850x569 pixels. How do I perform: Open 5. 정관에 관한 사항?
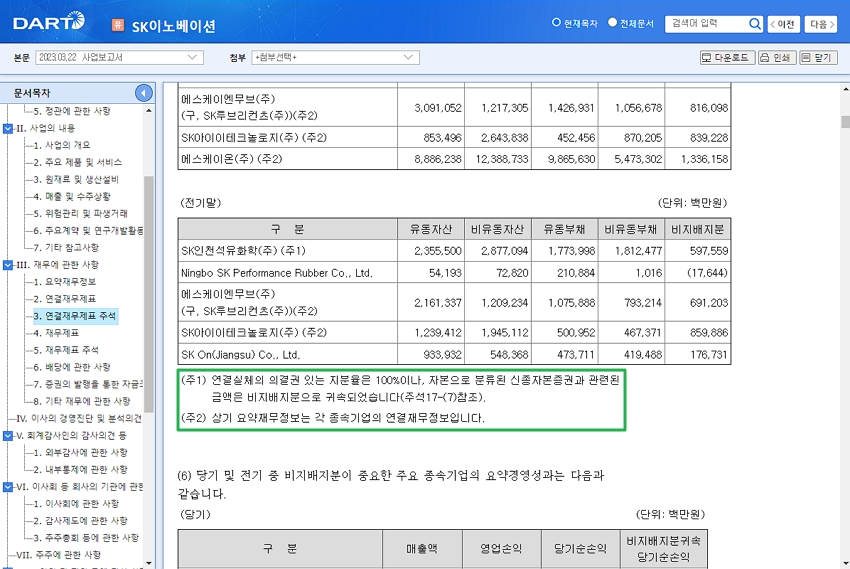72,111
